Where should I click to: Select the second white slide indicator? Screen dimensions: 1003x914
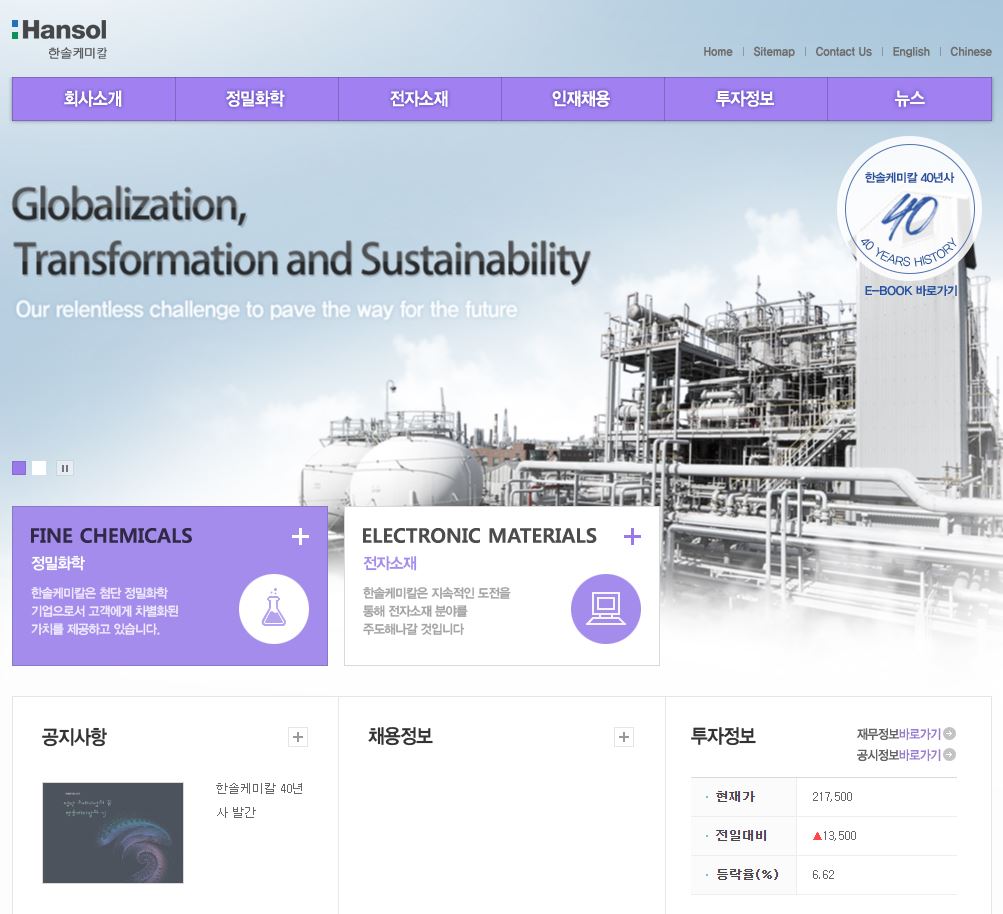coord(39,468)
